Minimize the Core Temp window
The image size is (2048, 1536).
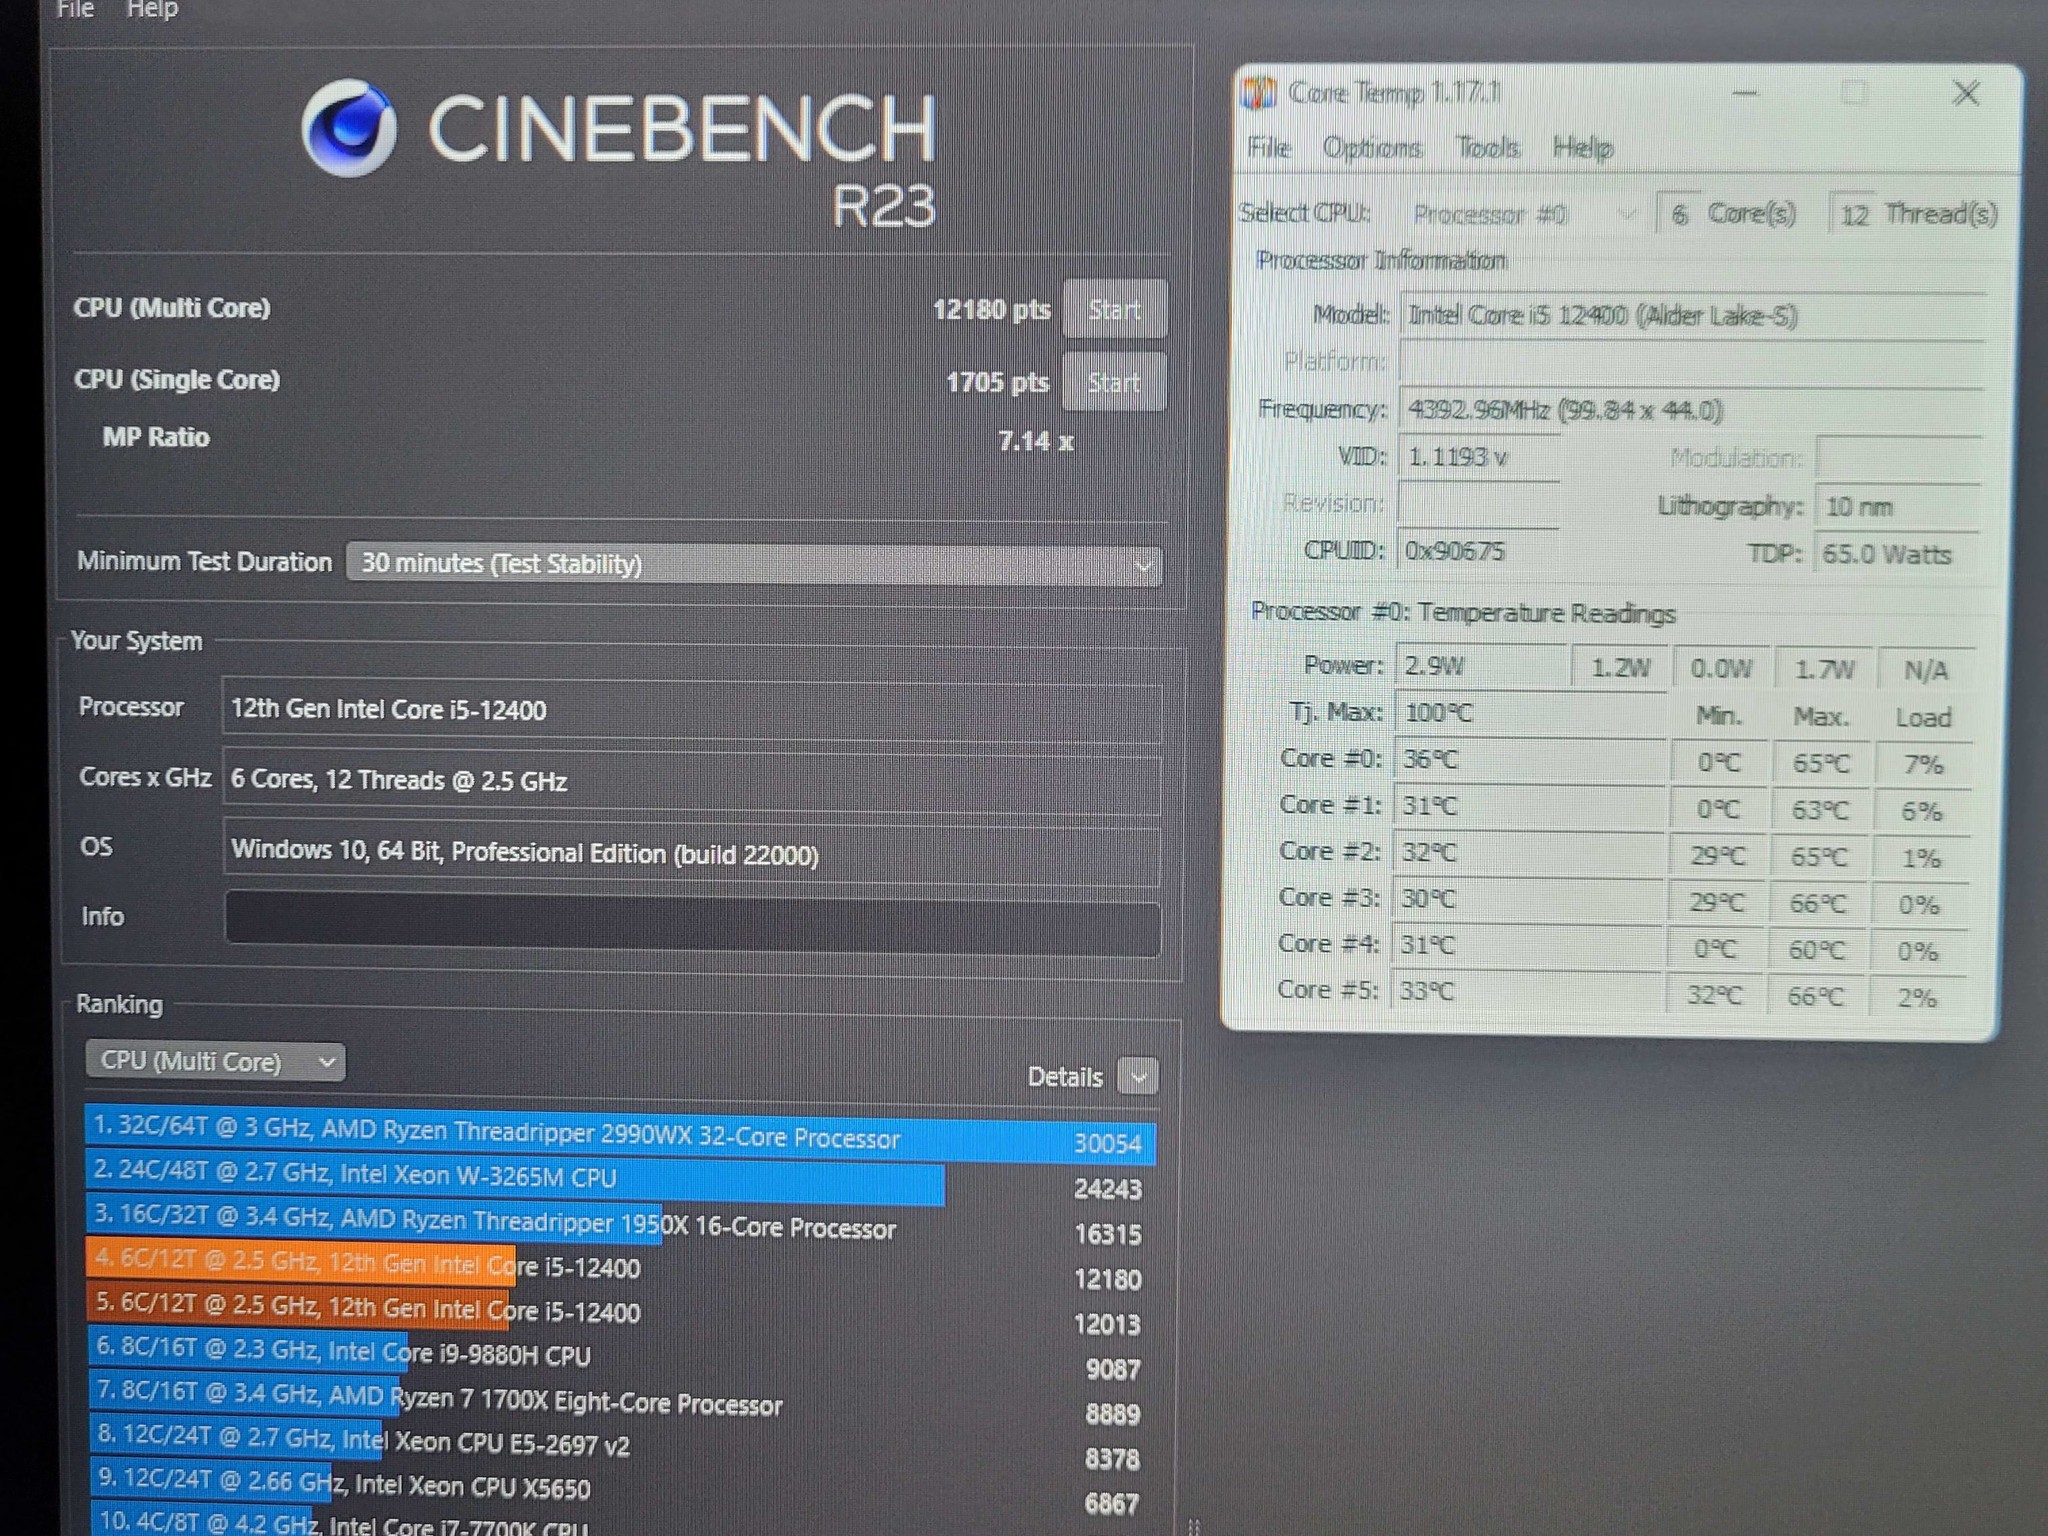[1745, 93]
